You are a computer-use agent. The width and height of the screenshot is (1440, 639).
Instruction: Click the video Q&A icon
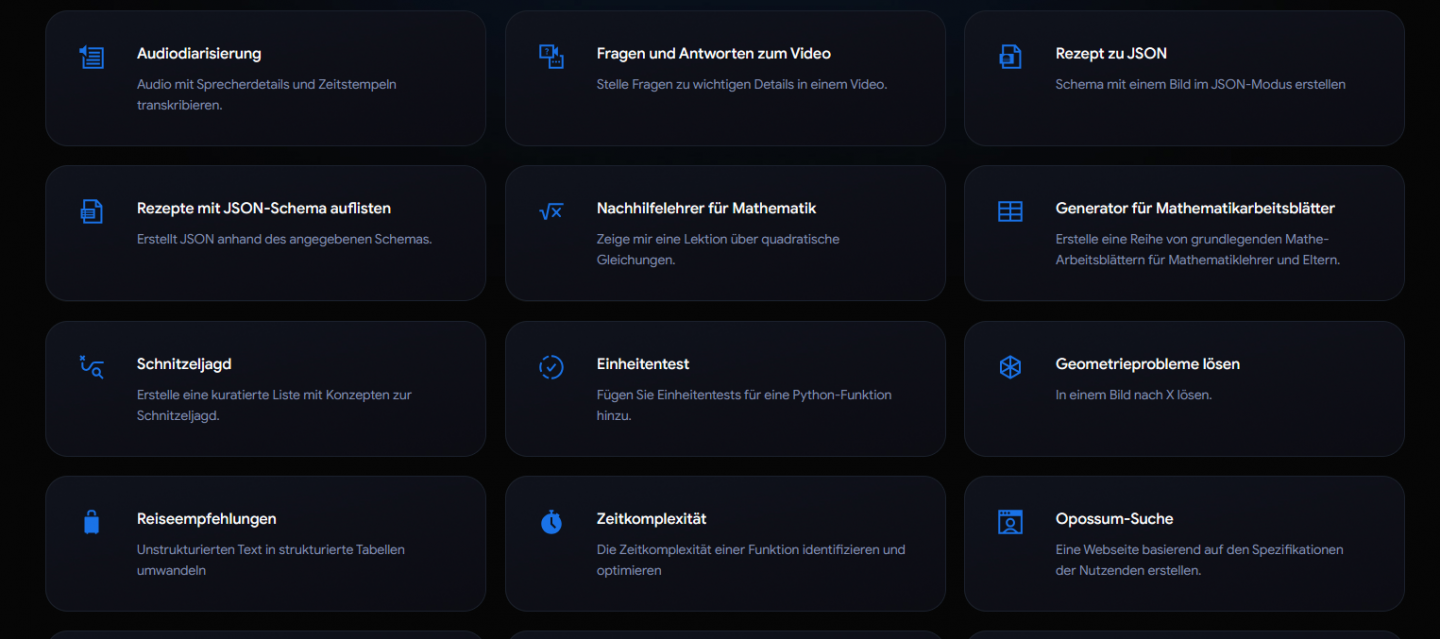[551, 56]
